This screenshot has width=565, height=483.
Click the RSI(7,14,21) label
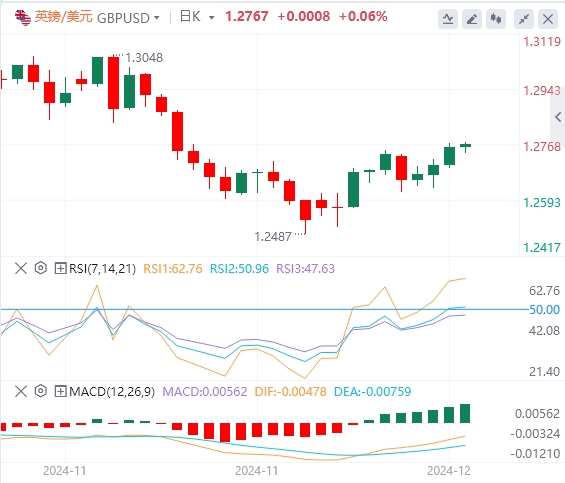click(x=102, y=269)
